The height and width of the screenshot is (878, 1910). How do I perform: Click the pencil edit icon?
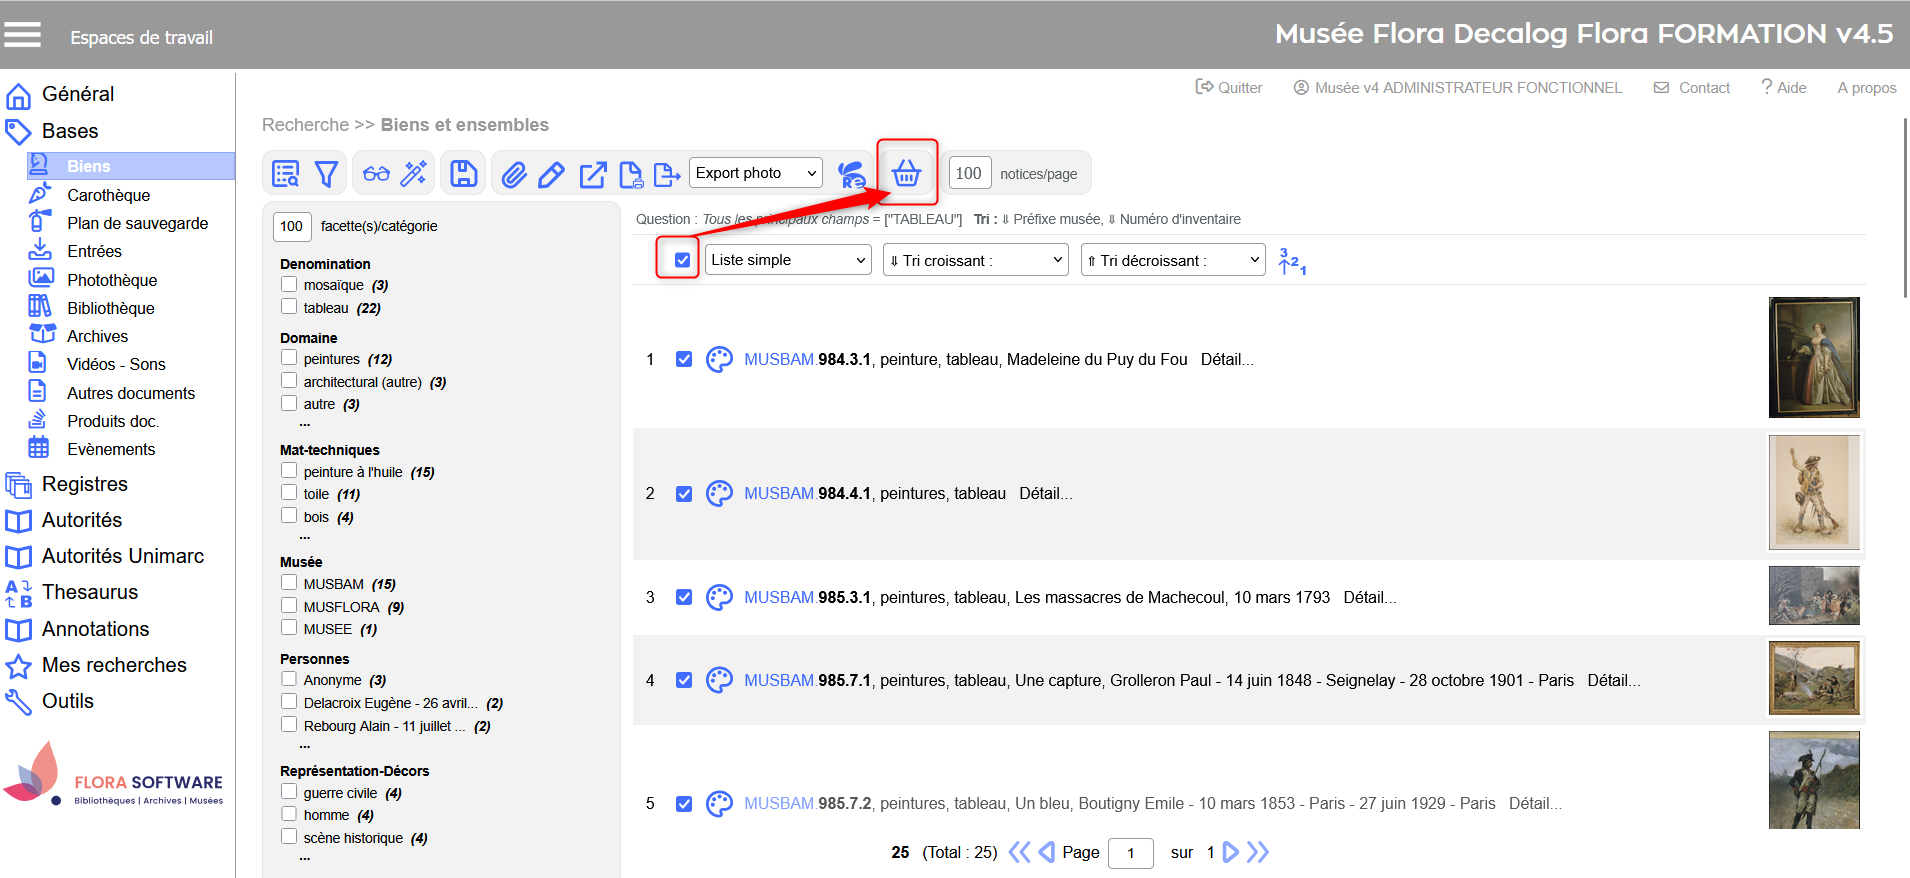click(x=551, y=175)
